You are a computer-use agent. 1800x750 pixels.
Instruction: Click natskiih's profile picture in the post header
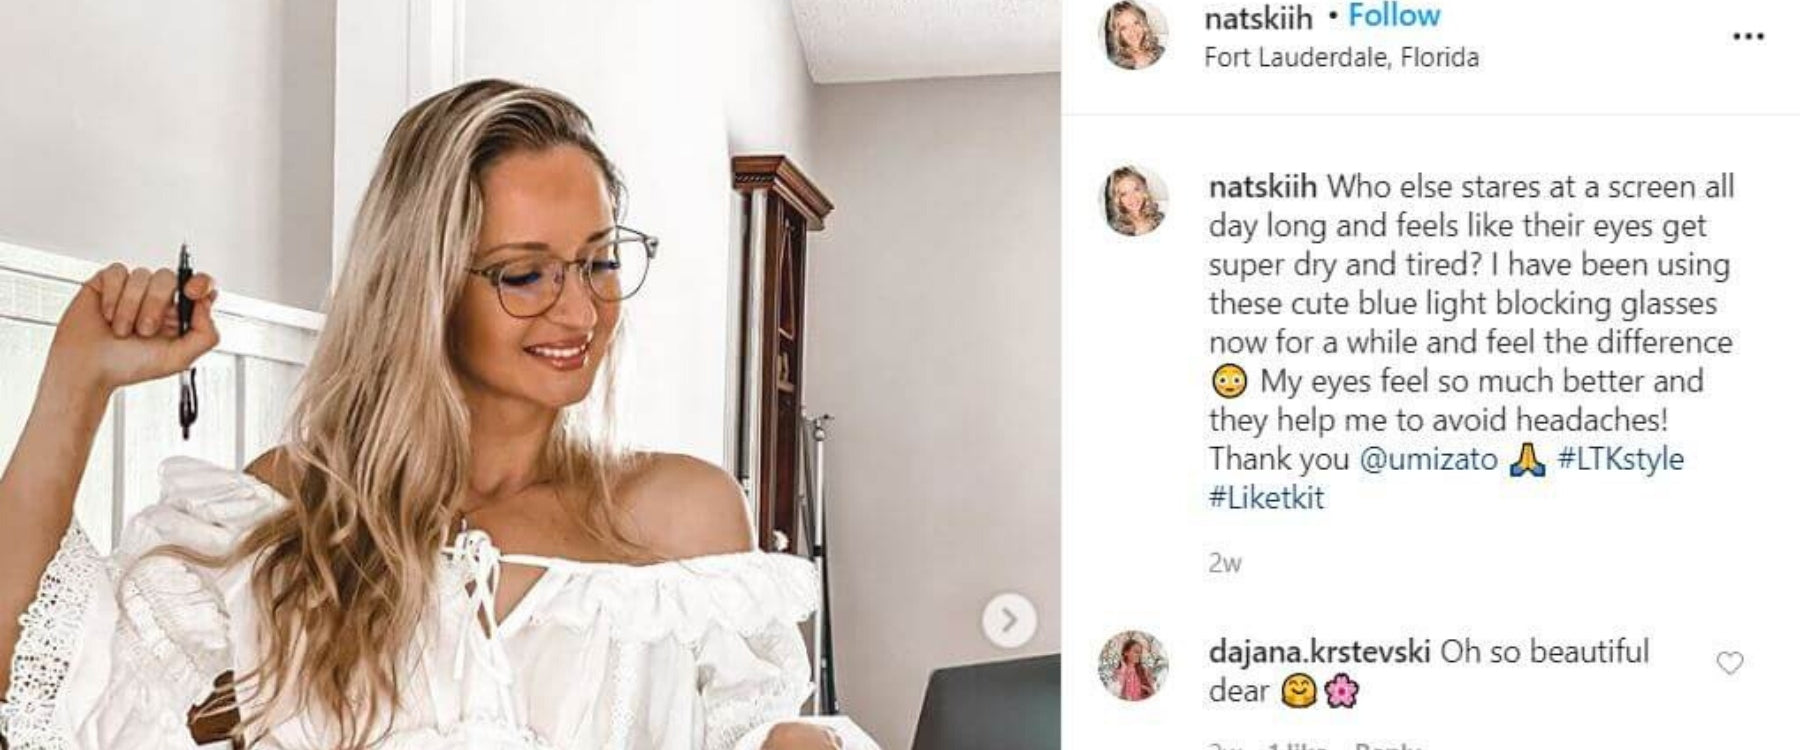(1133, 36)
